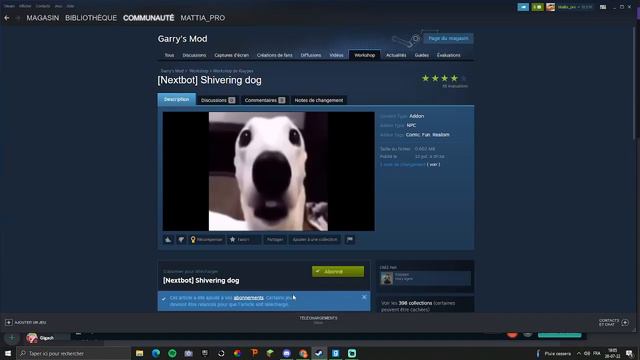Switch to the Captures d'écran tab
640x360 pixels.
[x=231, y=55]
